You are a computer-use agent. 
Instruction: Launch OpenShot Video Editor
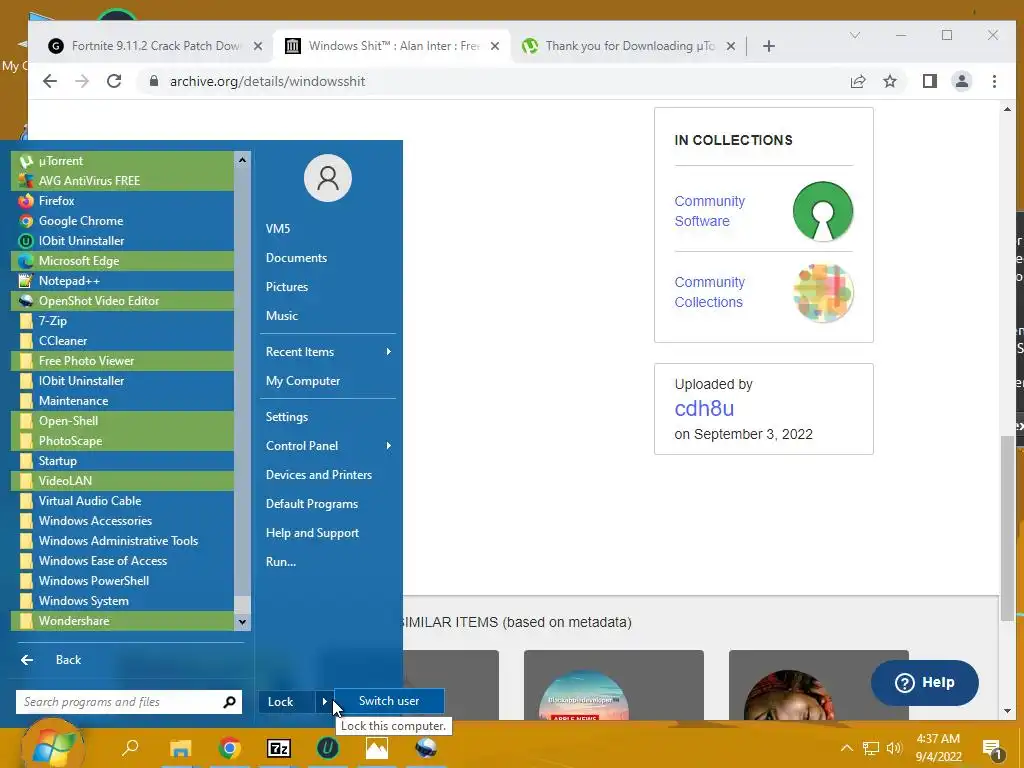[122, 301]
